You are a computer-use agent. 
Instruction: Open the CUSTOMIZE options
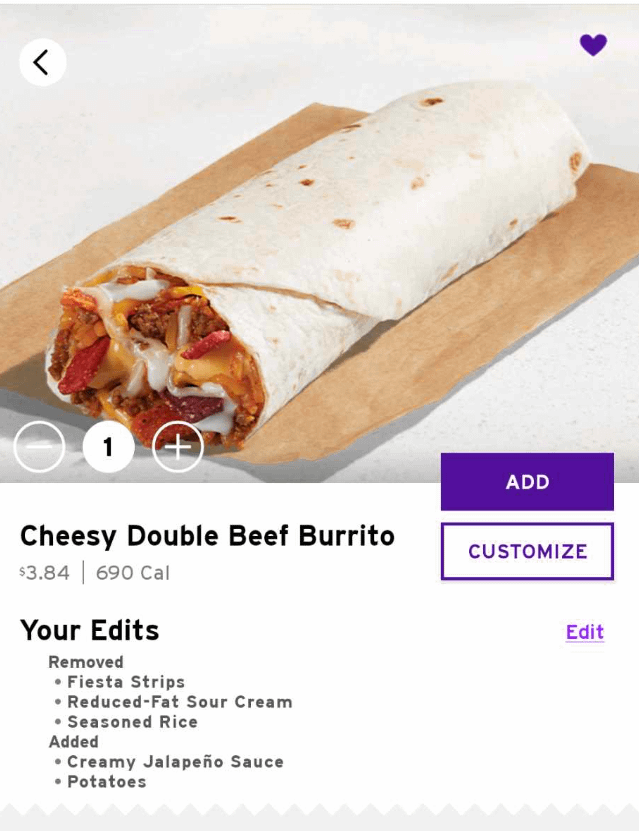point(527,551)
